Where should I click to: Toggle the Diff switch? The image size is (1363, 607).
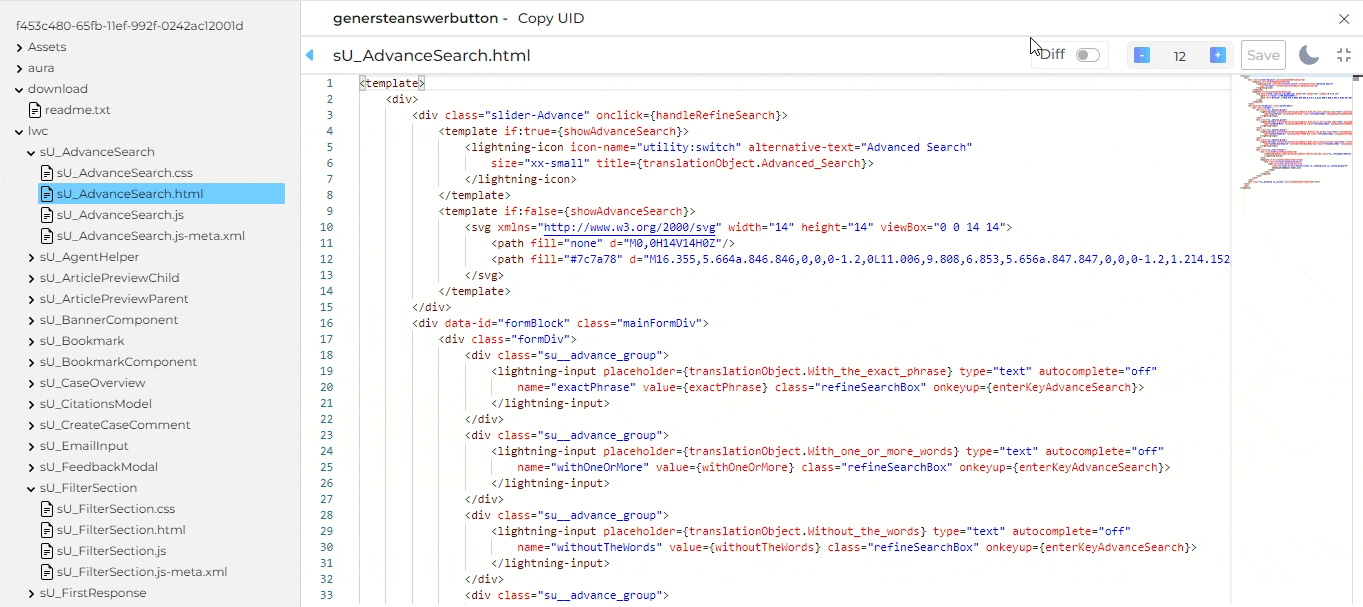tap(1087, 55)
